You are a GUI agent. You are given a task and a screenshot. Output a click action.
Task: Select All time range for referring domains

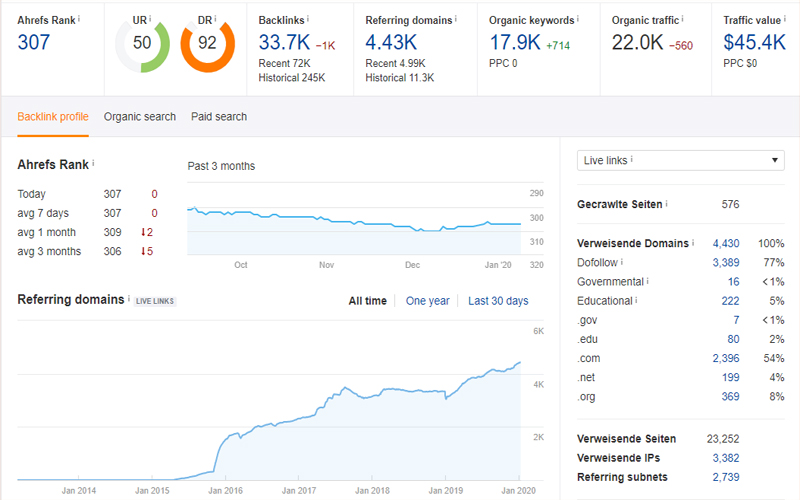pos(367,301)
